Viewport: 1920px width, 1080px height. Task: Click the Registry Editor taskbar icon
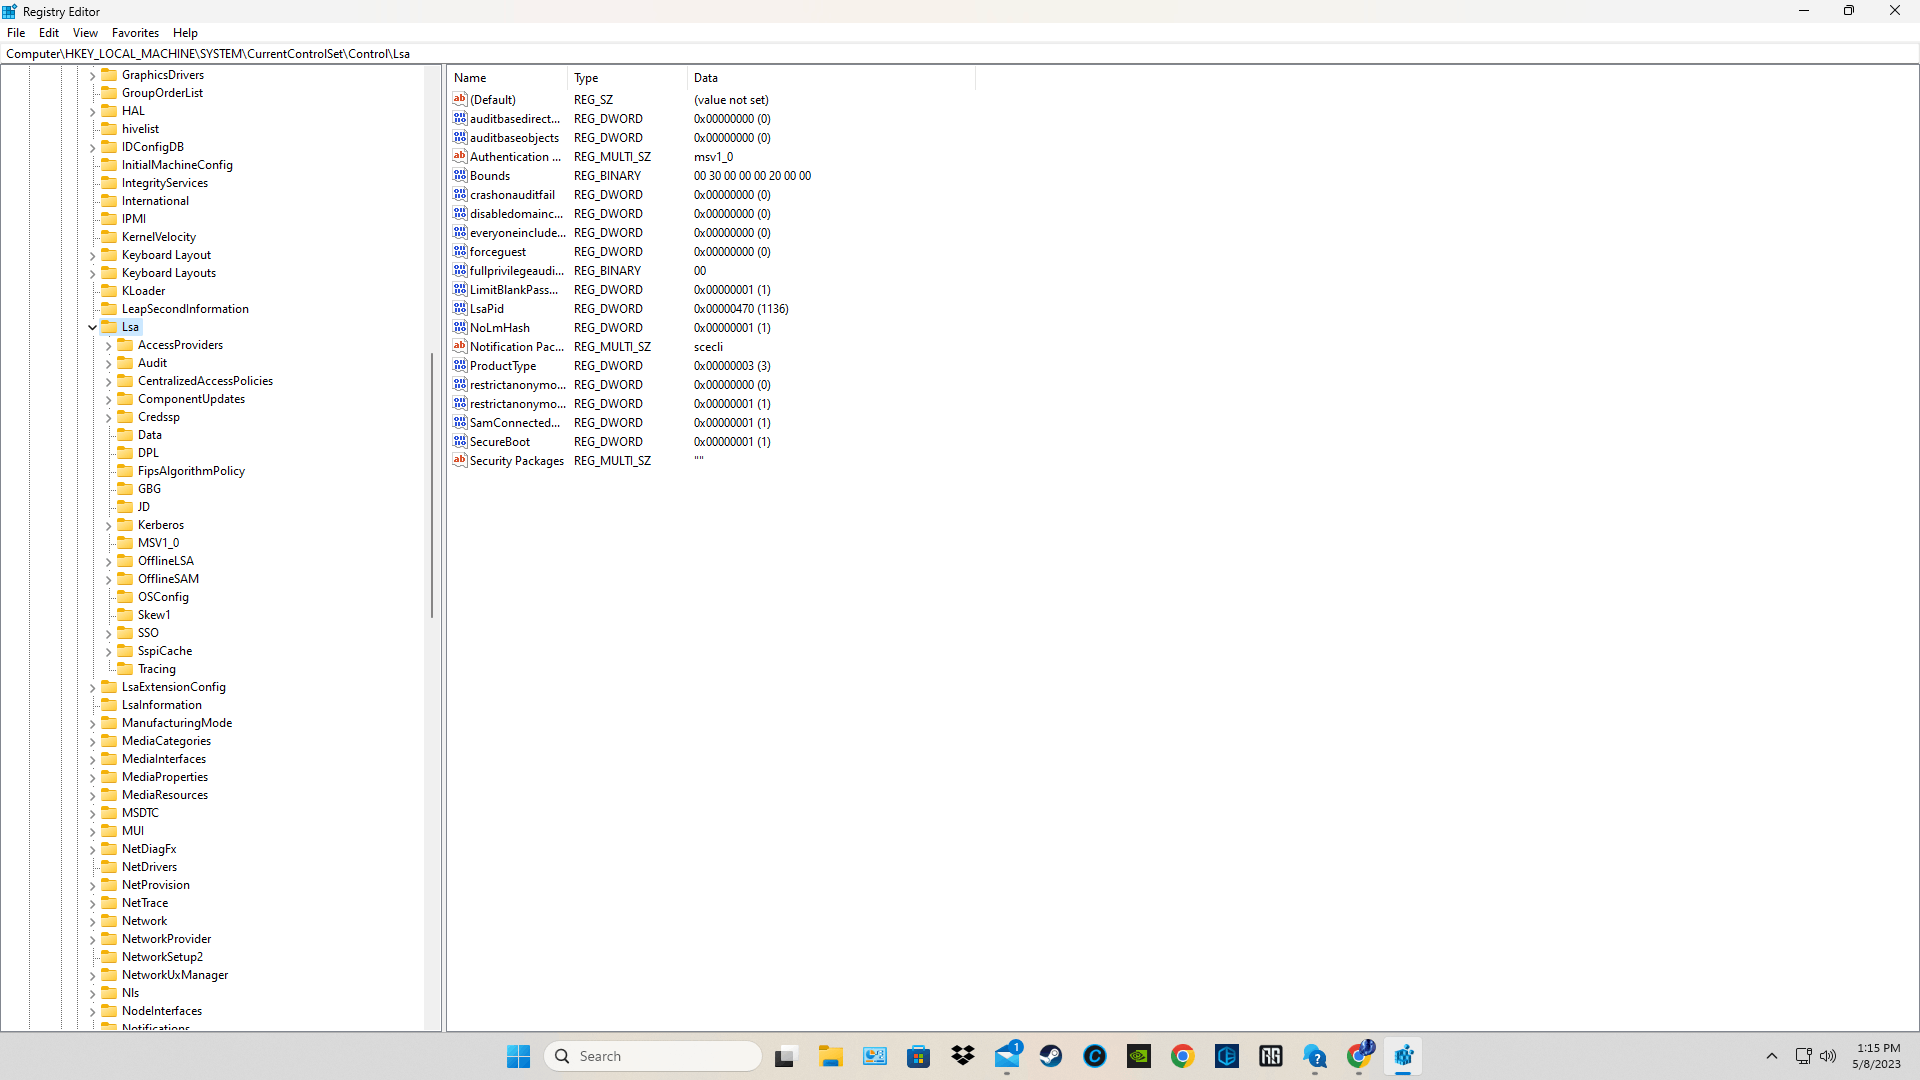pos(1403,1056)
